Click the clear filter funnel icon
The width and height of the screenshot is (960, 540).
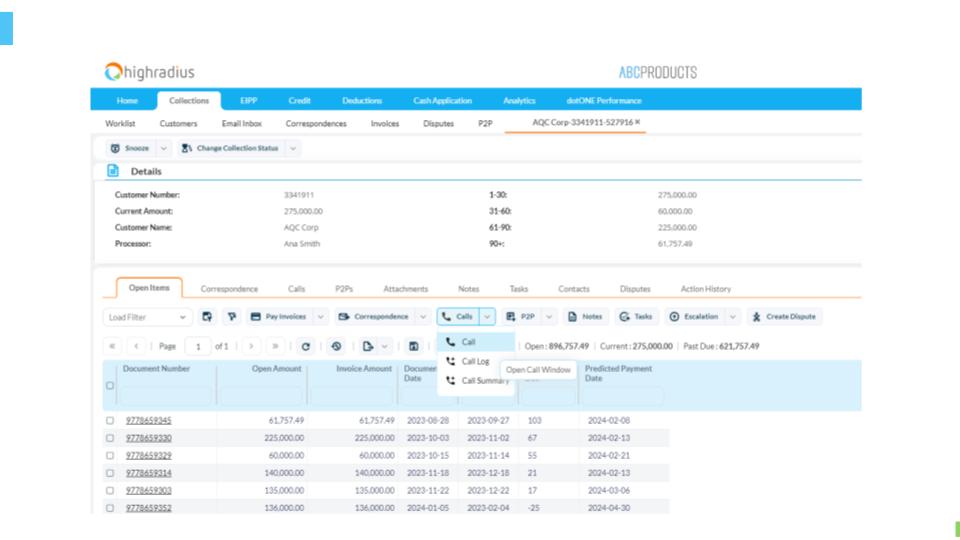point(231,317)
